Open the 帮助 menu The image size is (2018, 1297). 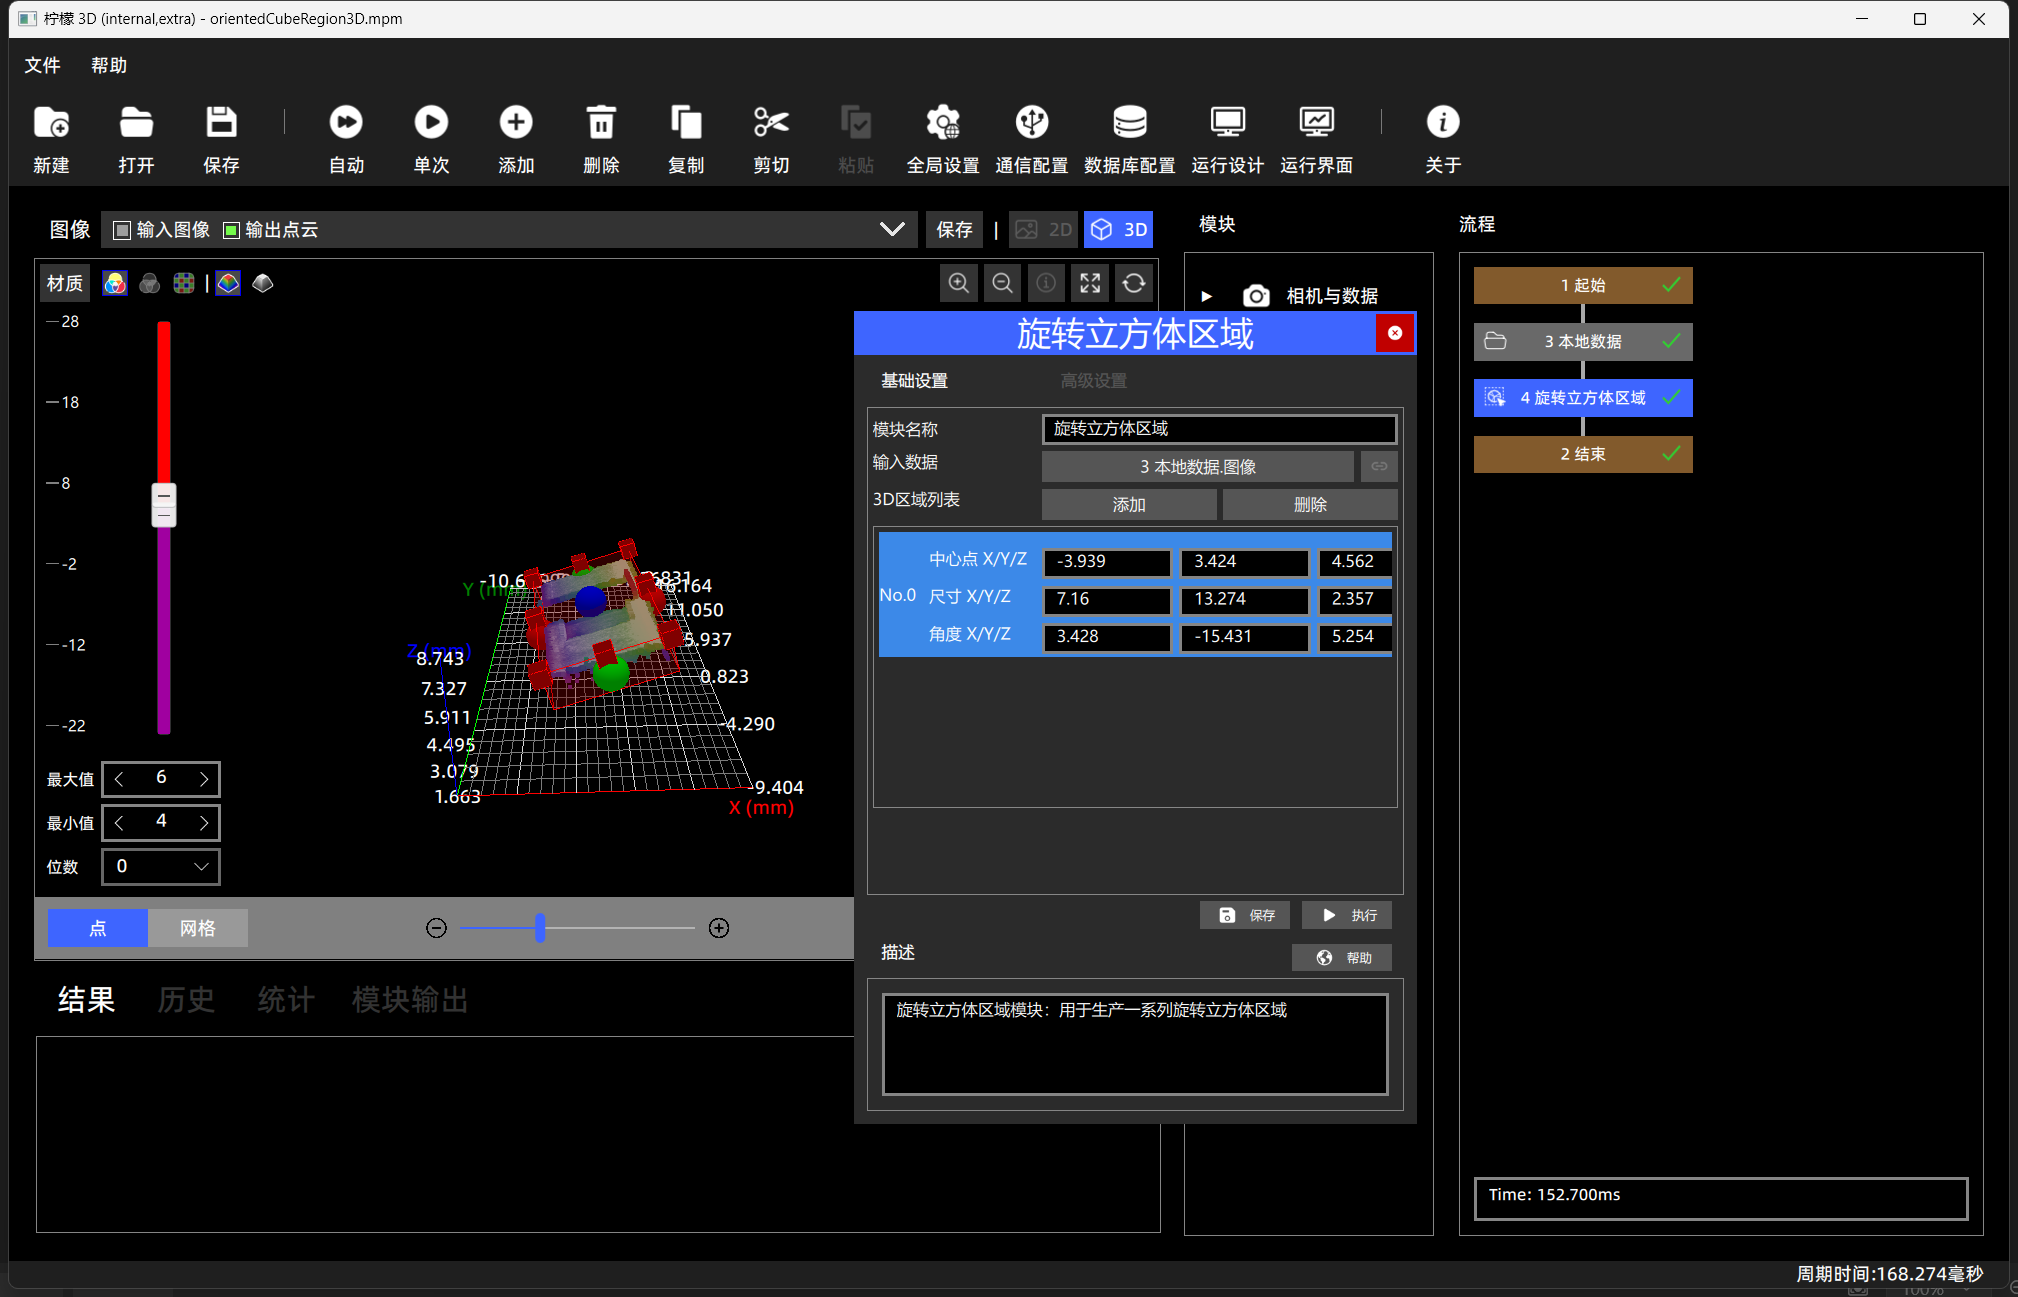109,65
